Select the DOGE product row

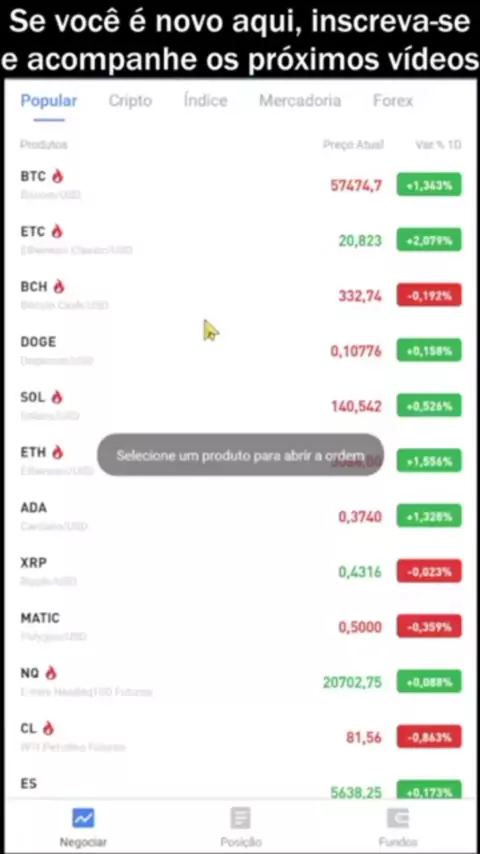(240, 350)
